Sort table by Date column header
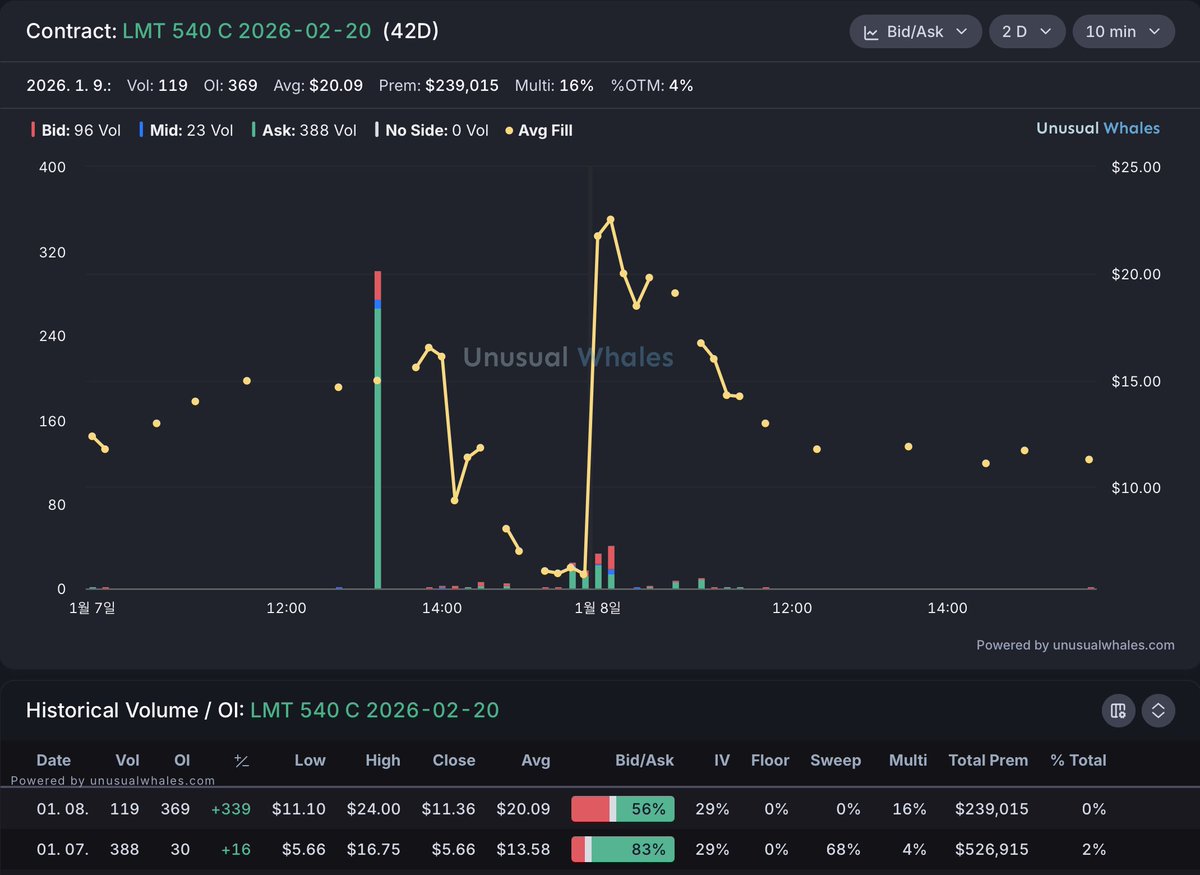 [x=54, y=760]
